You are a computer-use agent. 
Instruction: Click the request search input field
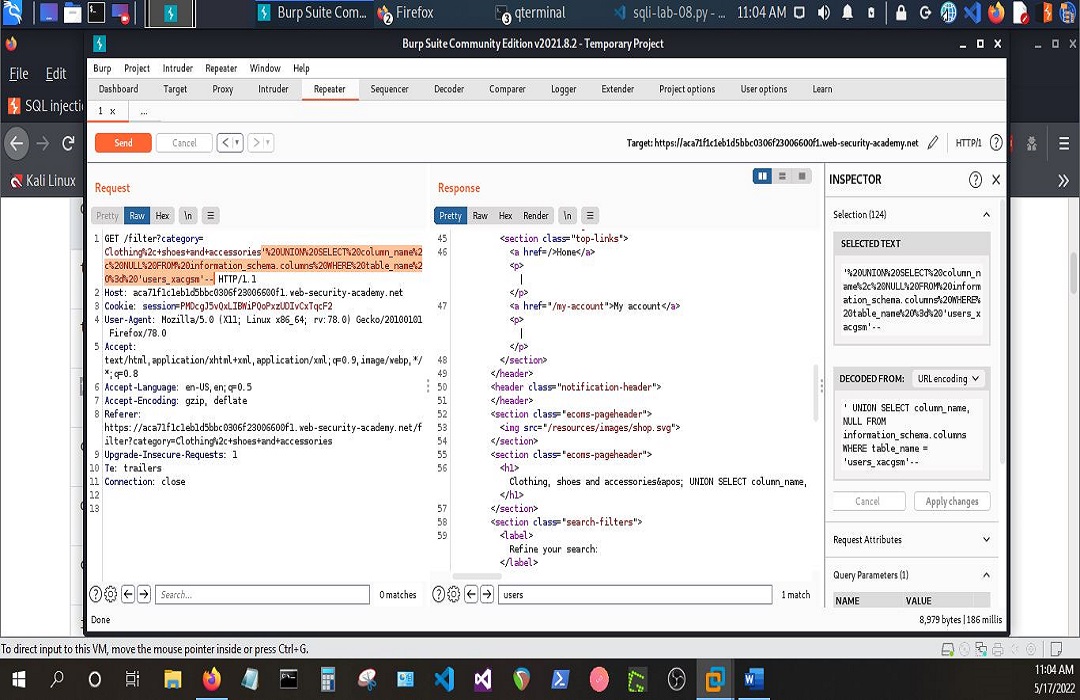click(x=262, y=595)
